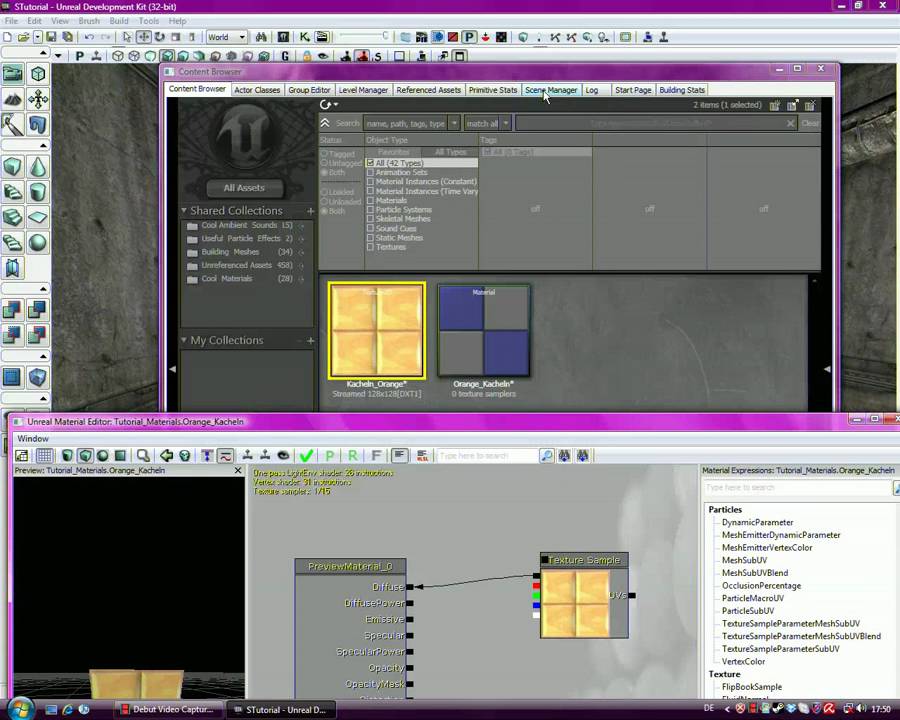Click the CSG Intersect icon
Screen dimensions: 900x720
click(x=13, y=335)
